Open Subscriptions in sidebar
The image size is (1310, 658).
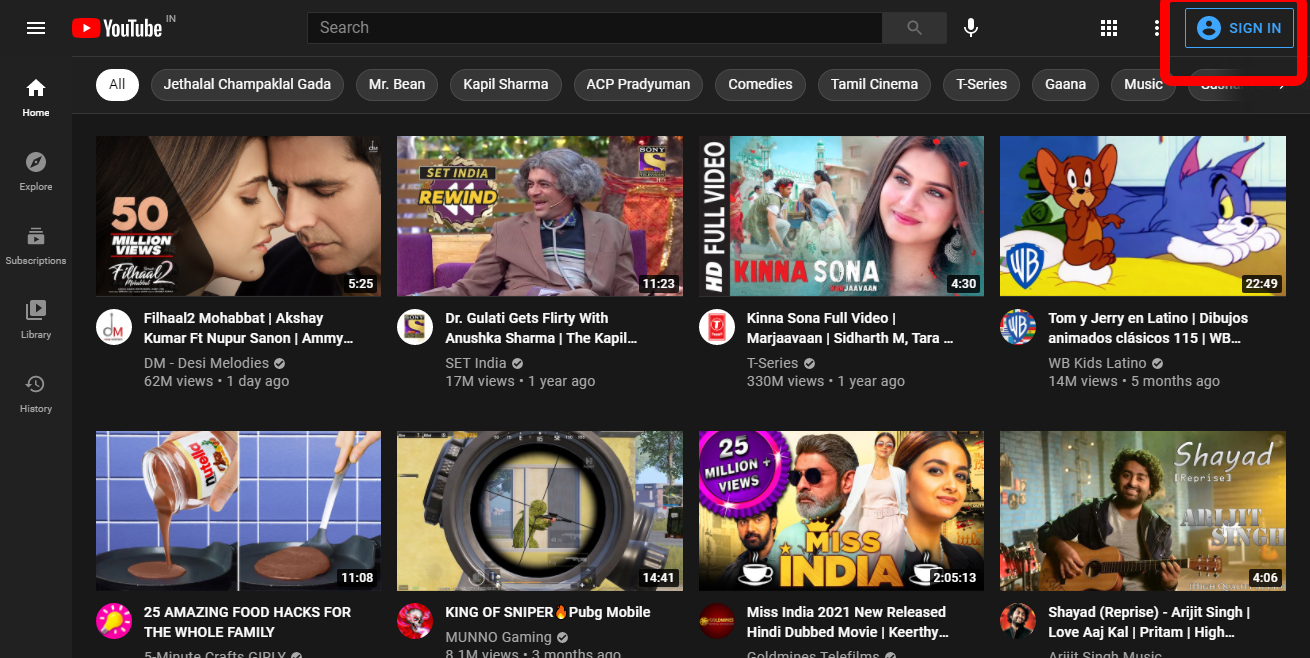click(x=36, y=245)
